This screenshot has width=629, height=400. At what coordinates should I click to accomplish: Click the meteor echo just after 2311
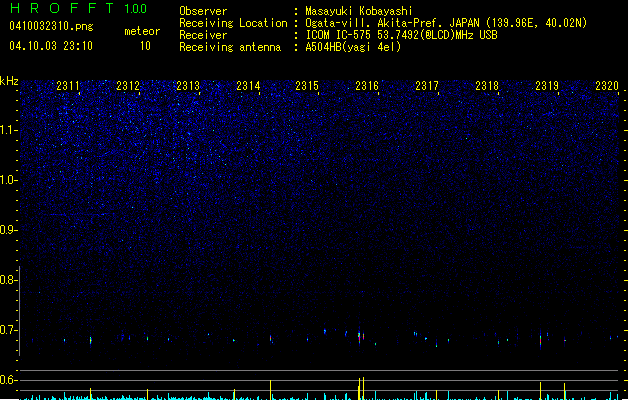pyautogui.click(x=91, y=341)
